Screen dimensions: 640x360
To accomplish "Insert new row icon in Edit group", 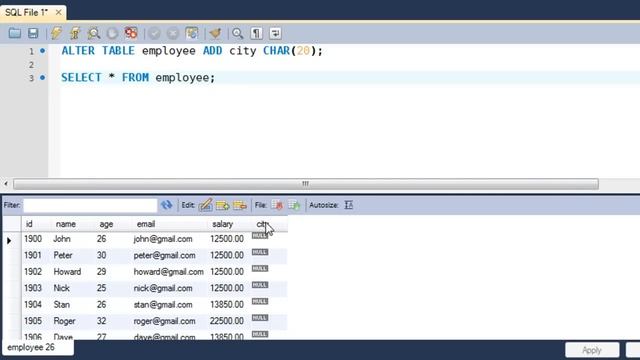I will (x=223, y=205).
